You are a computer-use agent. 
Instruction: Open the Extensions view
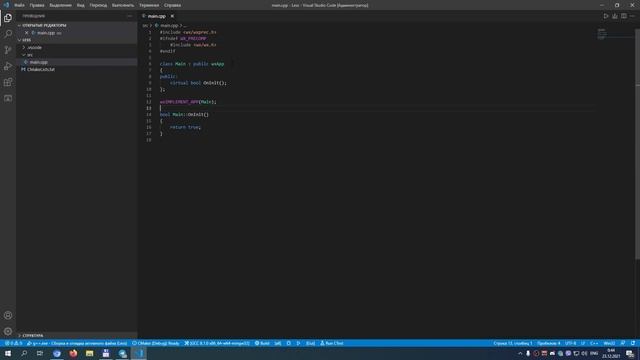point(8,82)
